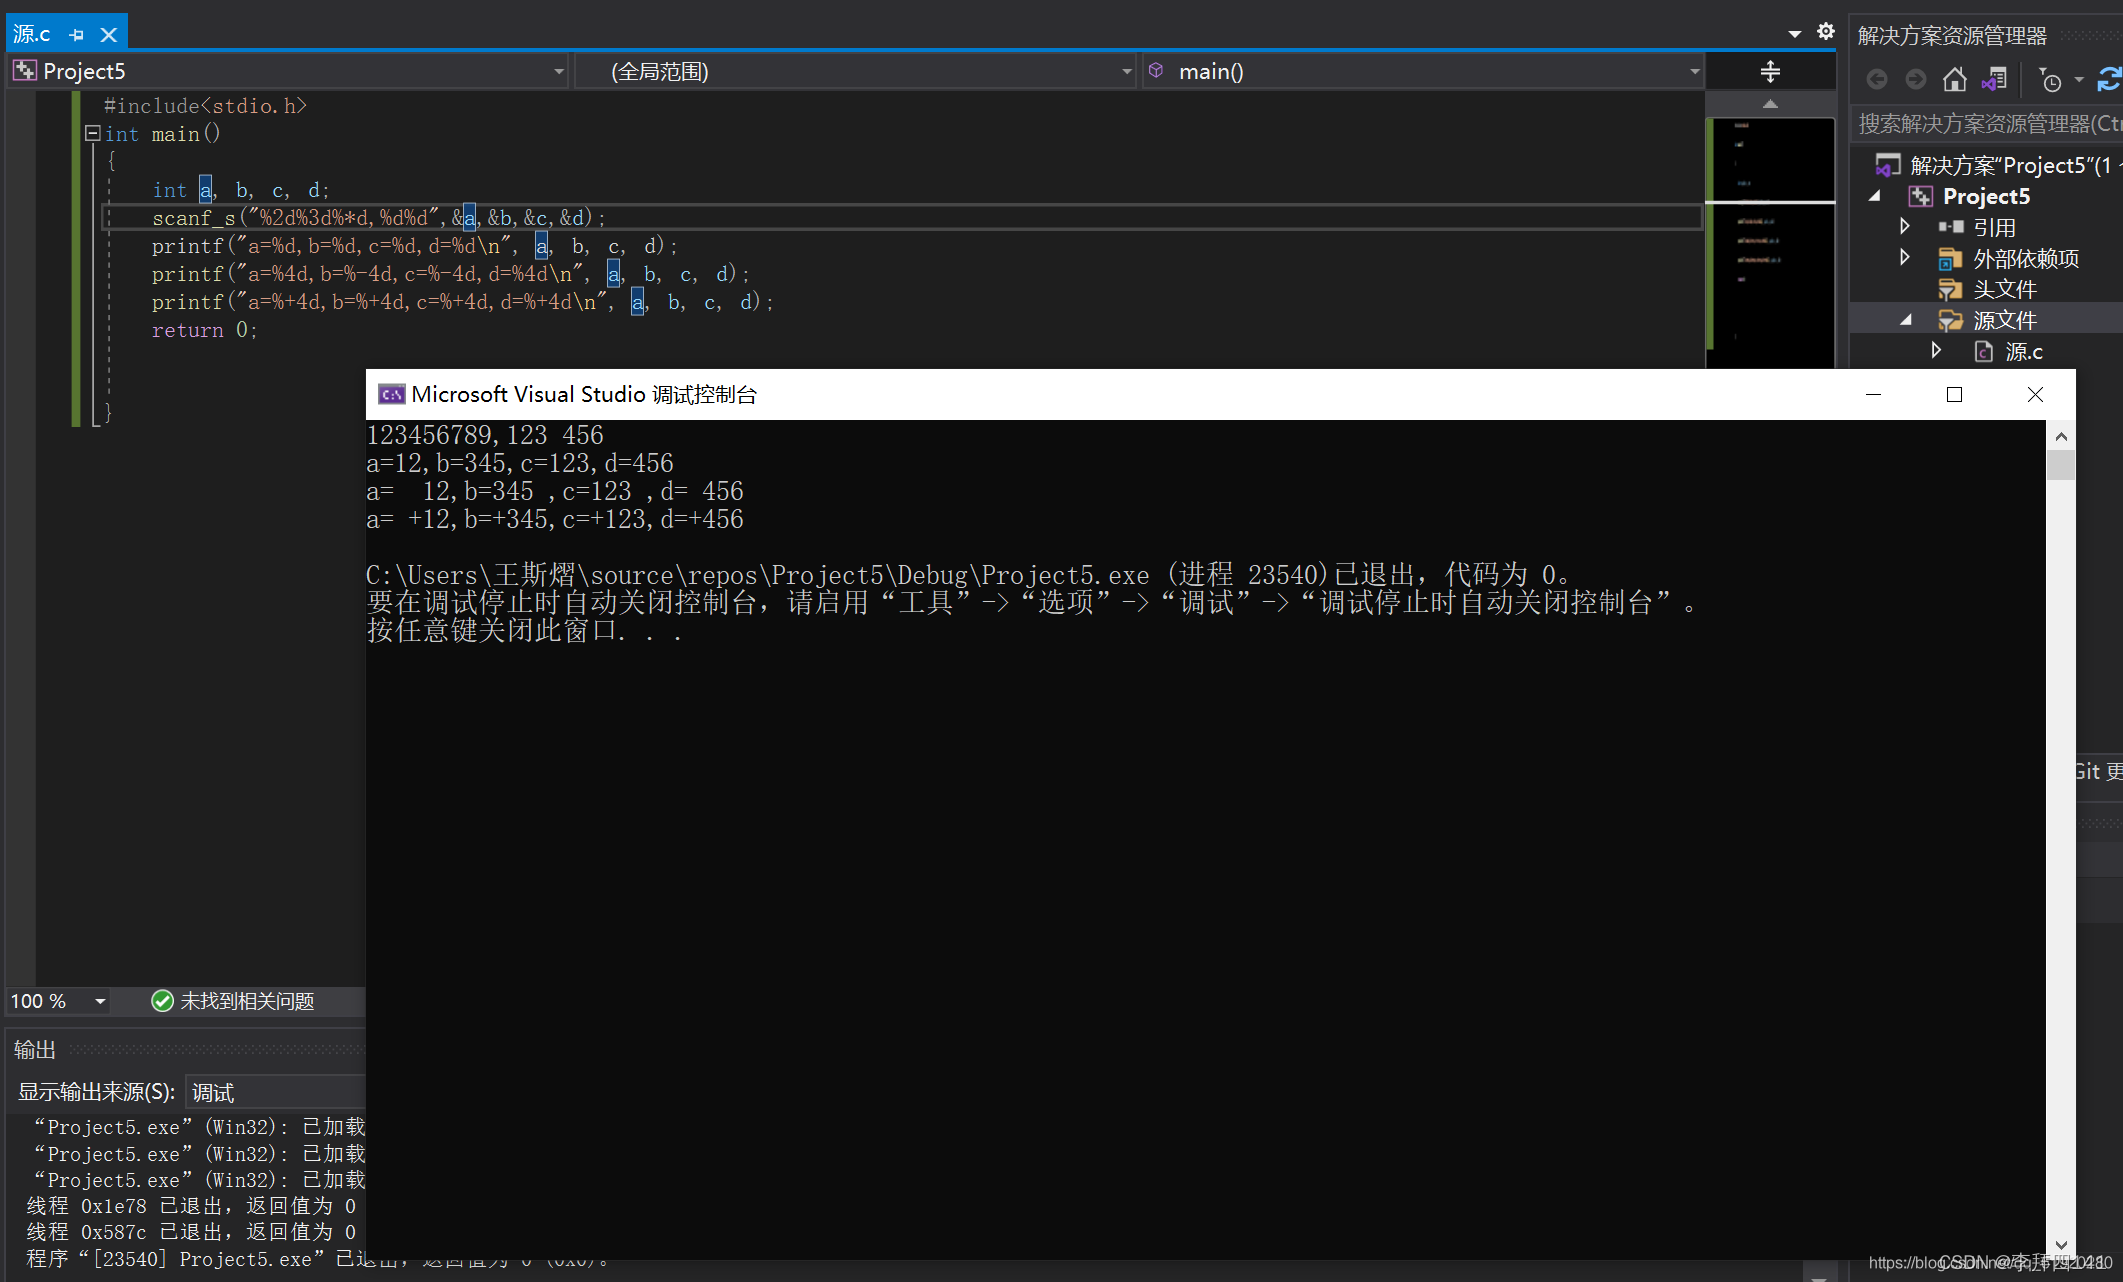Image resolution: width=2123 pixels, height=1282 pixels.
Task: Click the editor scroll up arrow
Action: pyautogui.click(x=1770, y=104)
